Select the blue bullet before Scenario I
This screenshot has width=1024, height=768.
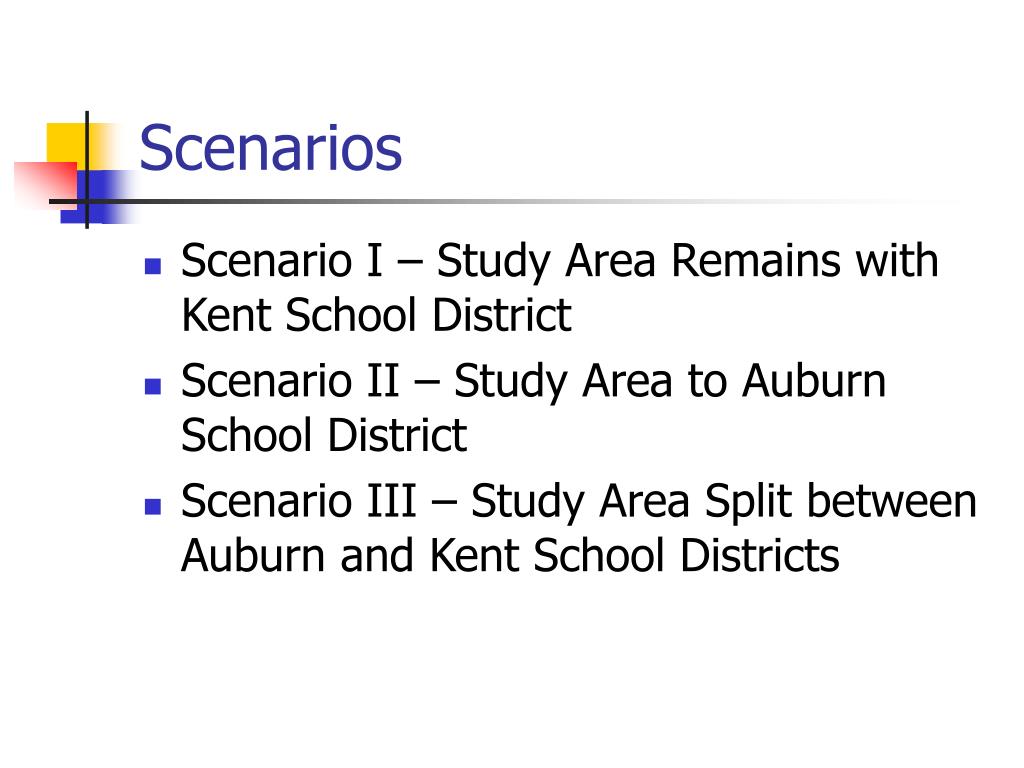coord(153,266)
